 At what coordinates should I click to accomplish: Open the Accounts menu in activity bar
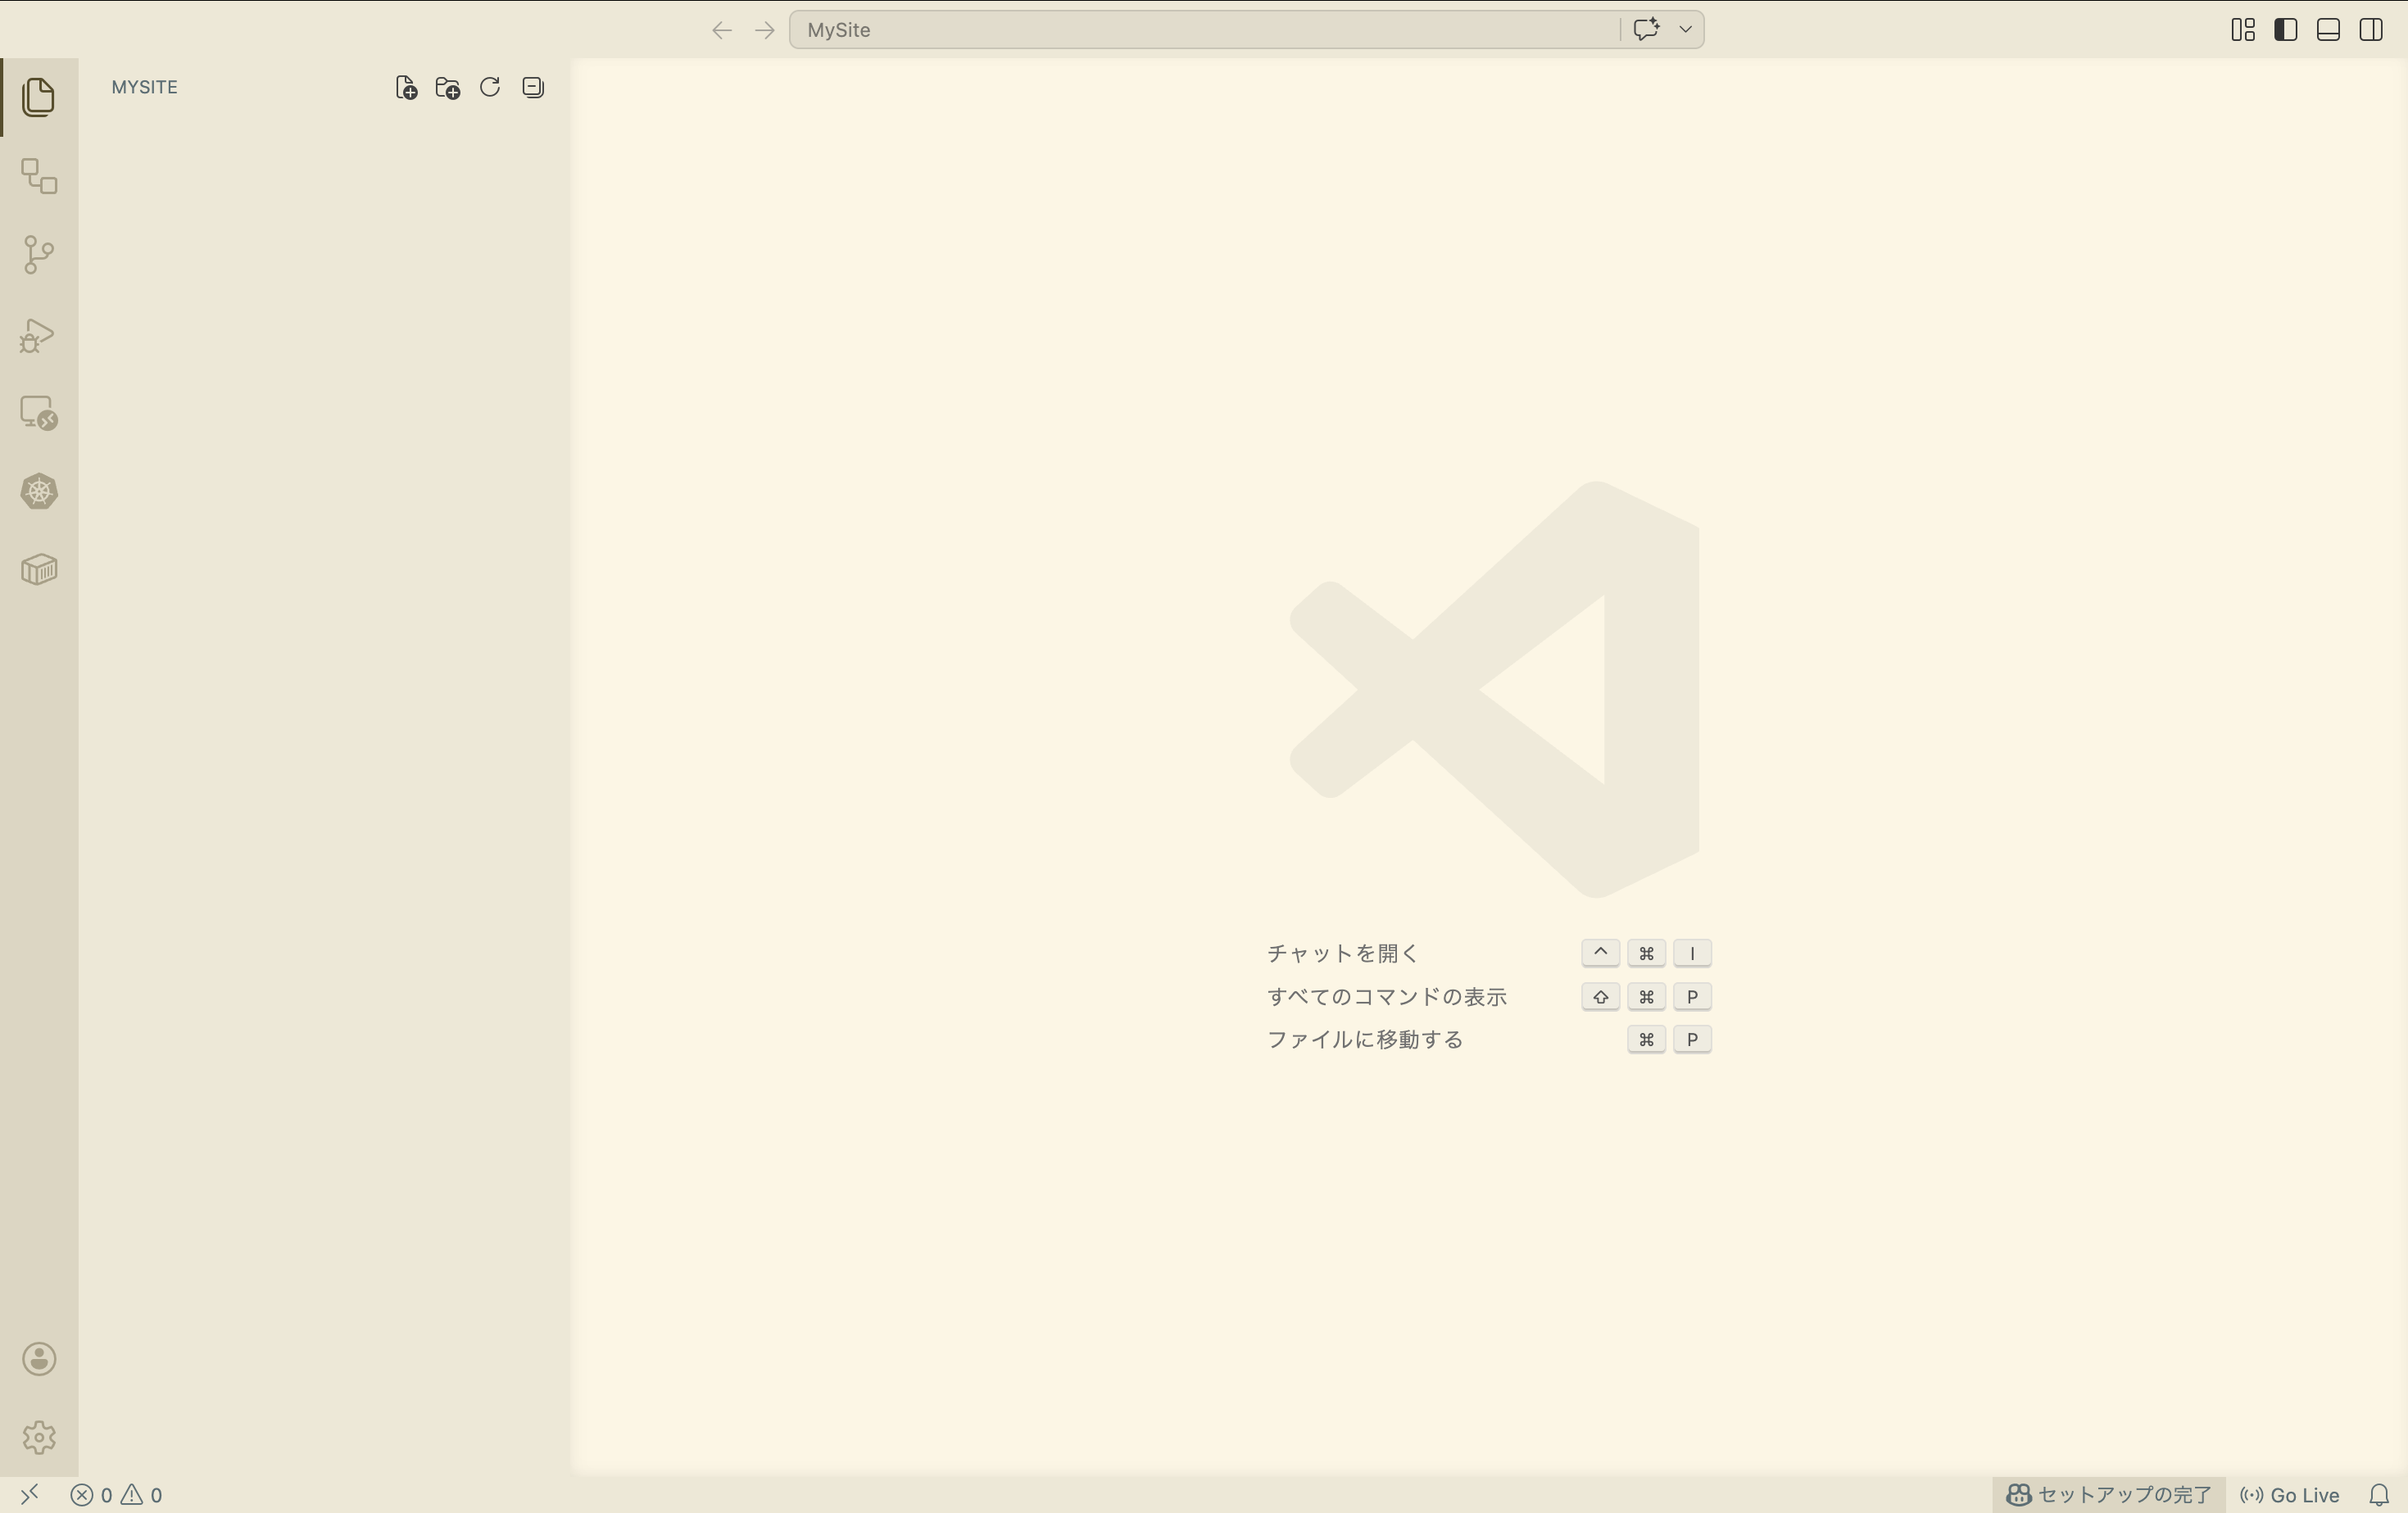(x=38, y=1359)
